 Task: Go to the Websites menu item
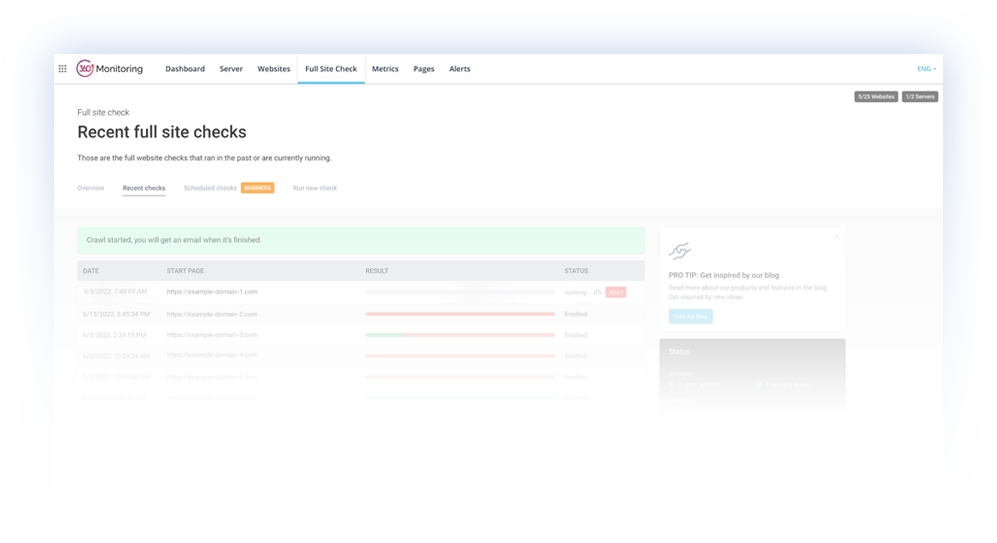click(x=274, y=69)
